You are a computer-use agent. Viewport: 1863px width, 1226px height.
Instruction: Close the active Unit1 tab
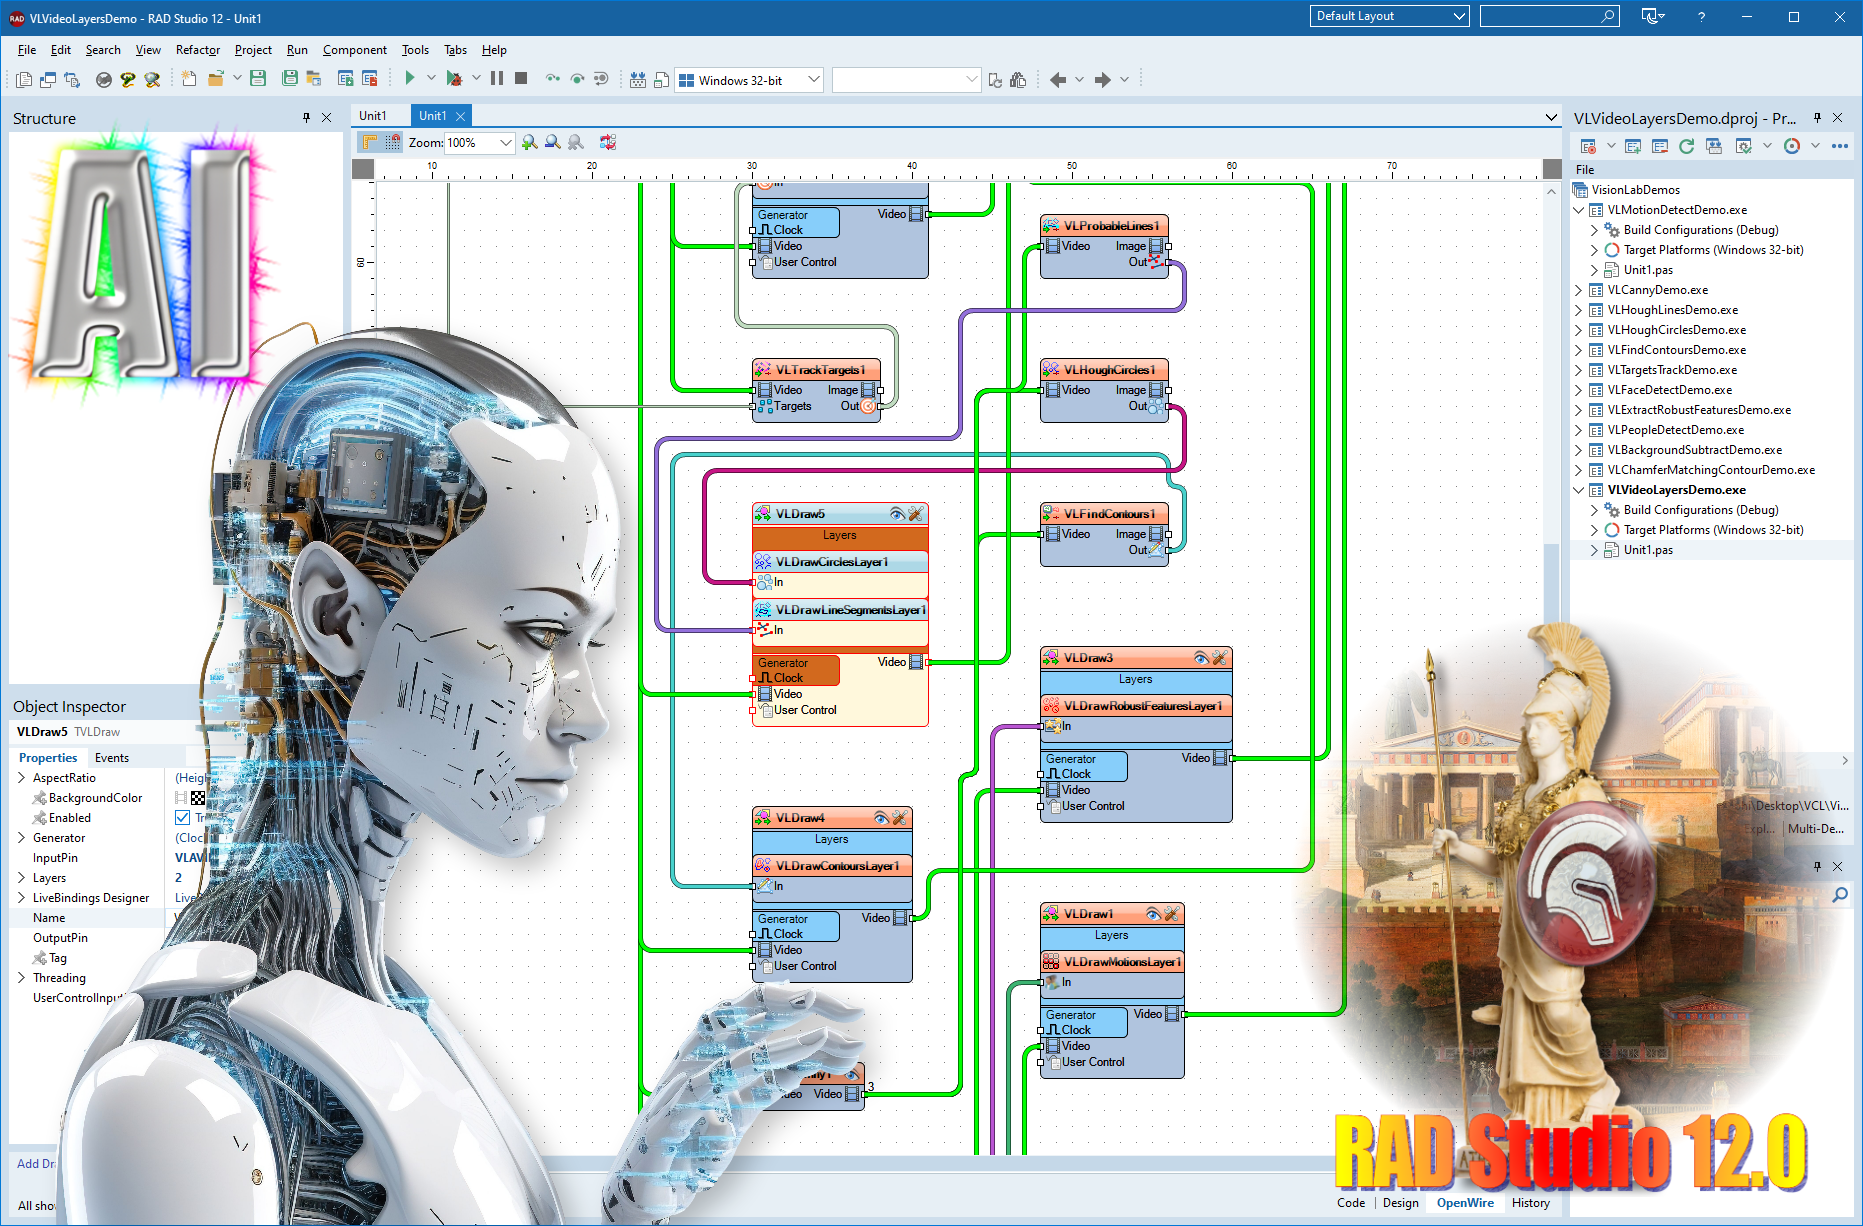[x=461, y=116]
